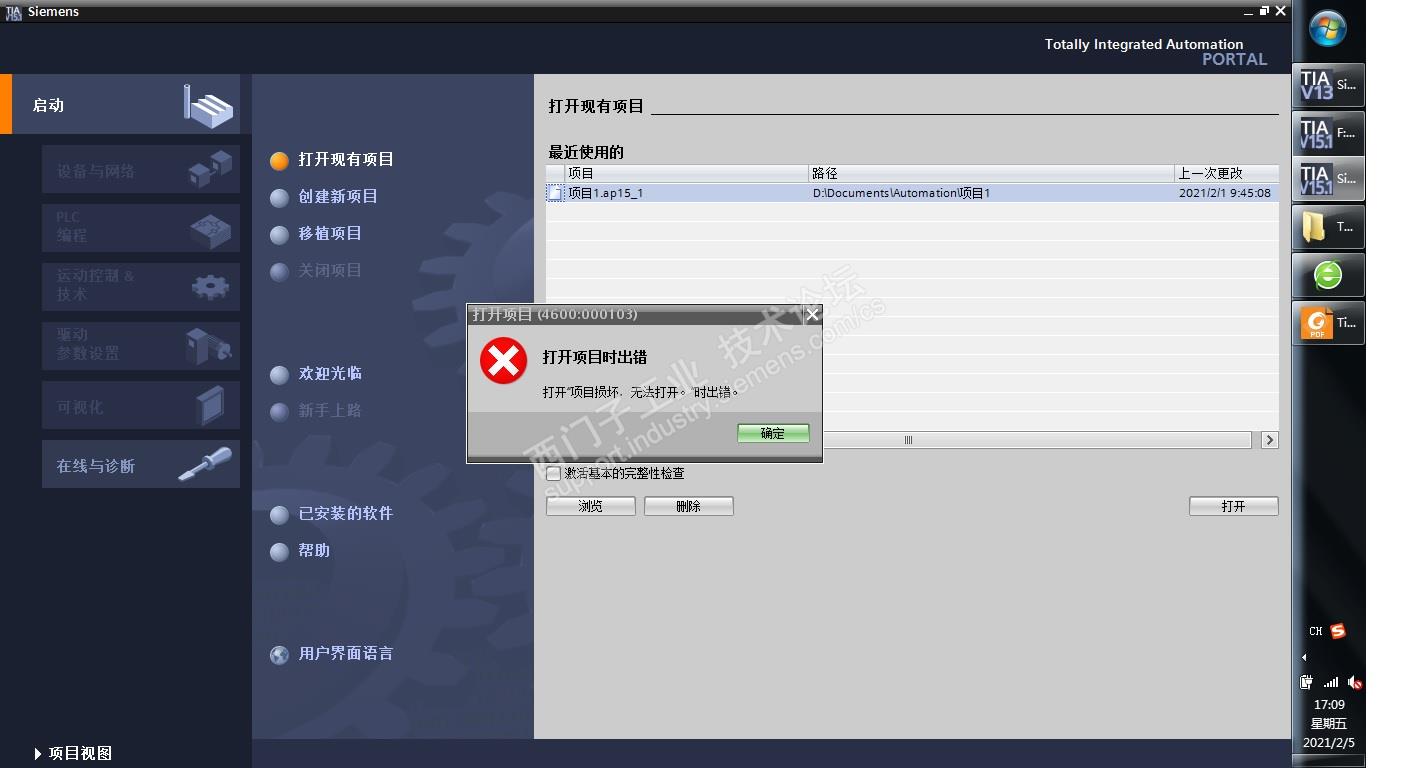Click the scroll-right arrow of project list

coord(1270,440)
